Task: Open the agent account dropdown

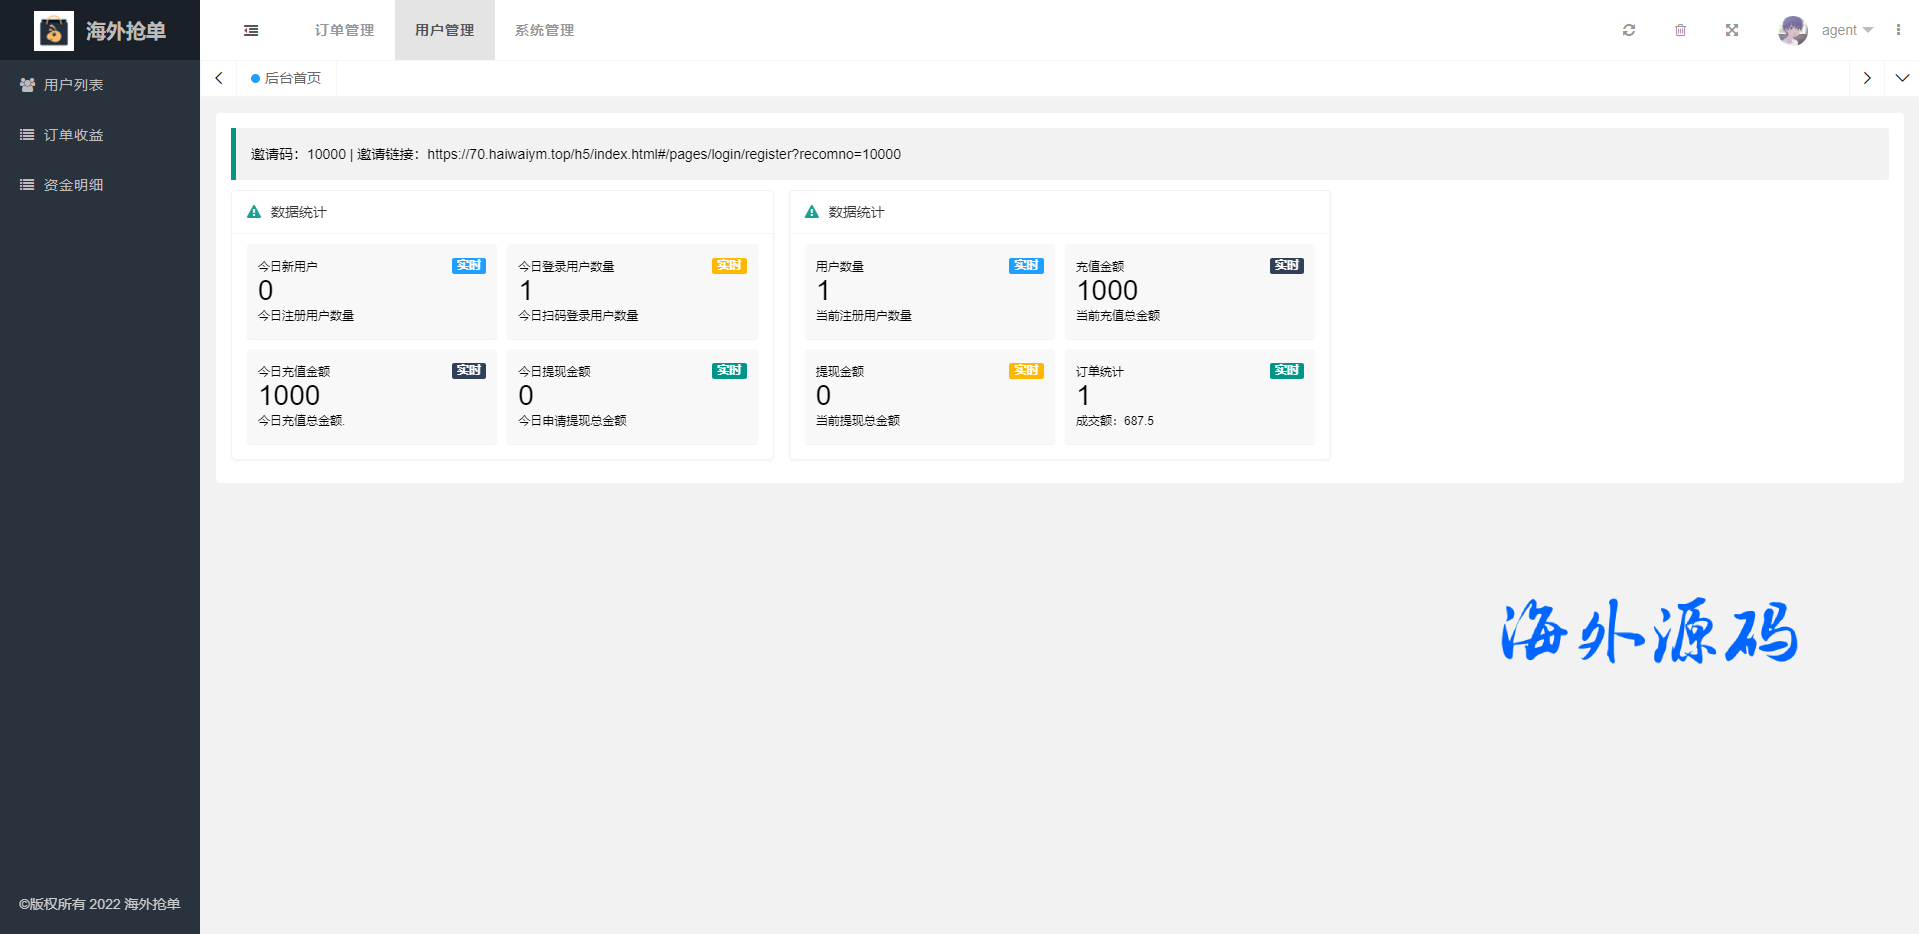Action: click(1846, 30)
